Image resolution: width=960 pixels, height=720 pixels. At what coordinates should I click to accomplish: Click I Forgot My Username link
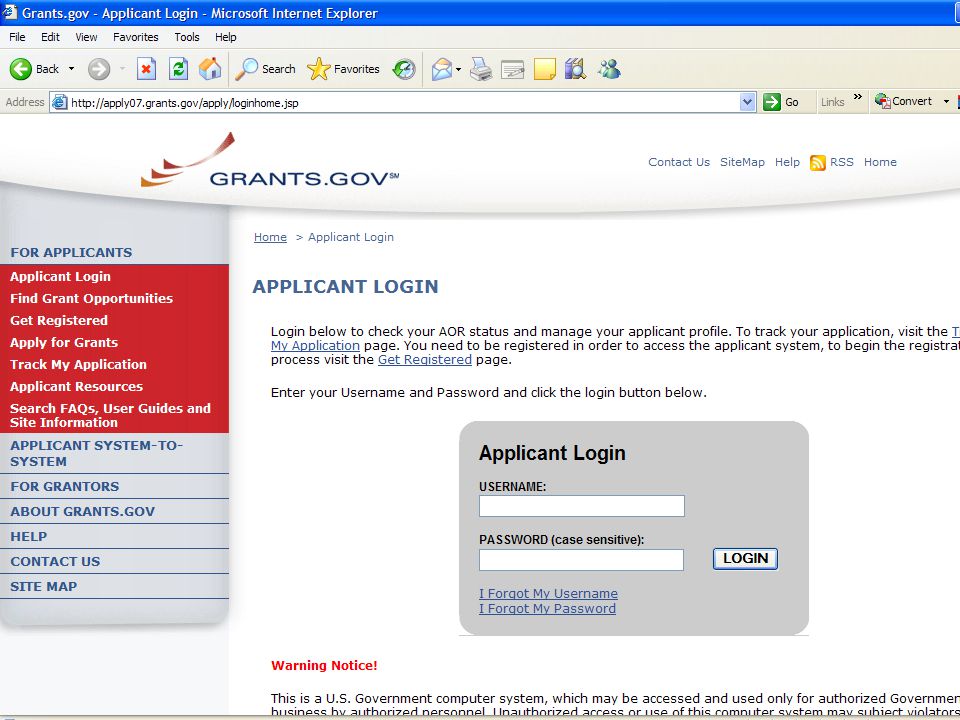coord(549,594)
